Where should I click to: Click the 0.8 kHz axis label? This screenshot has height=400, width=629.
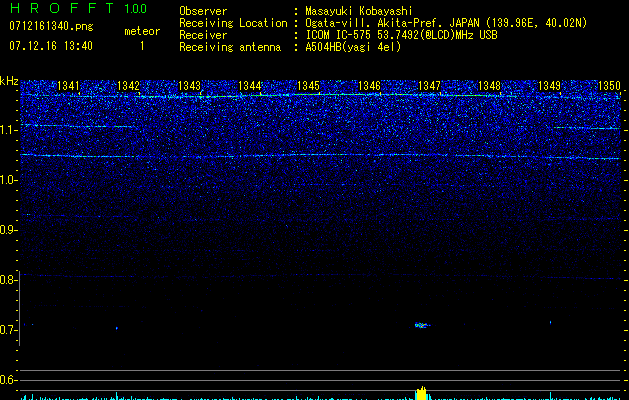point(9,280)
